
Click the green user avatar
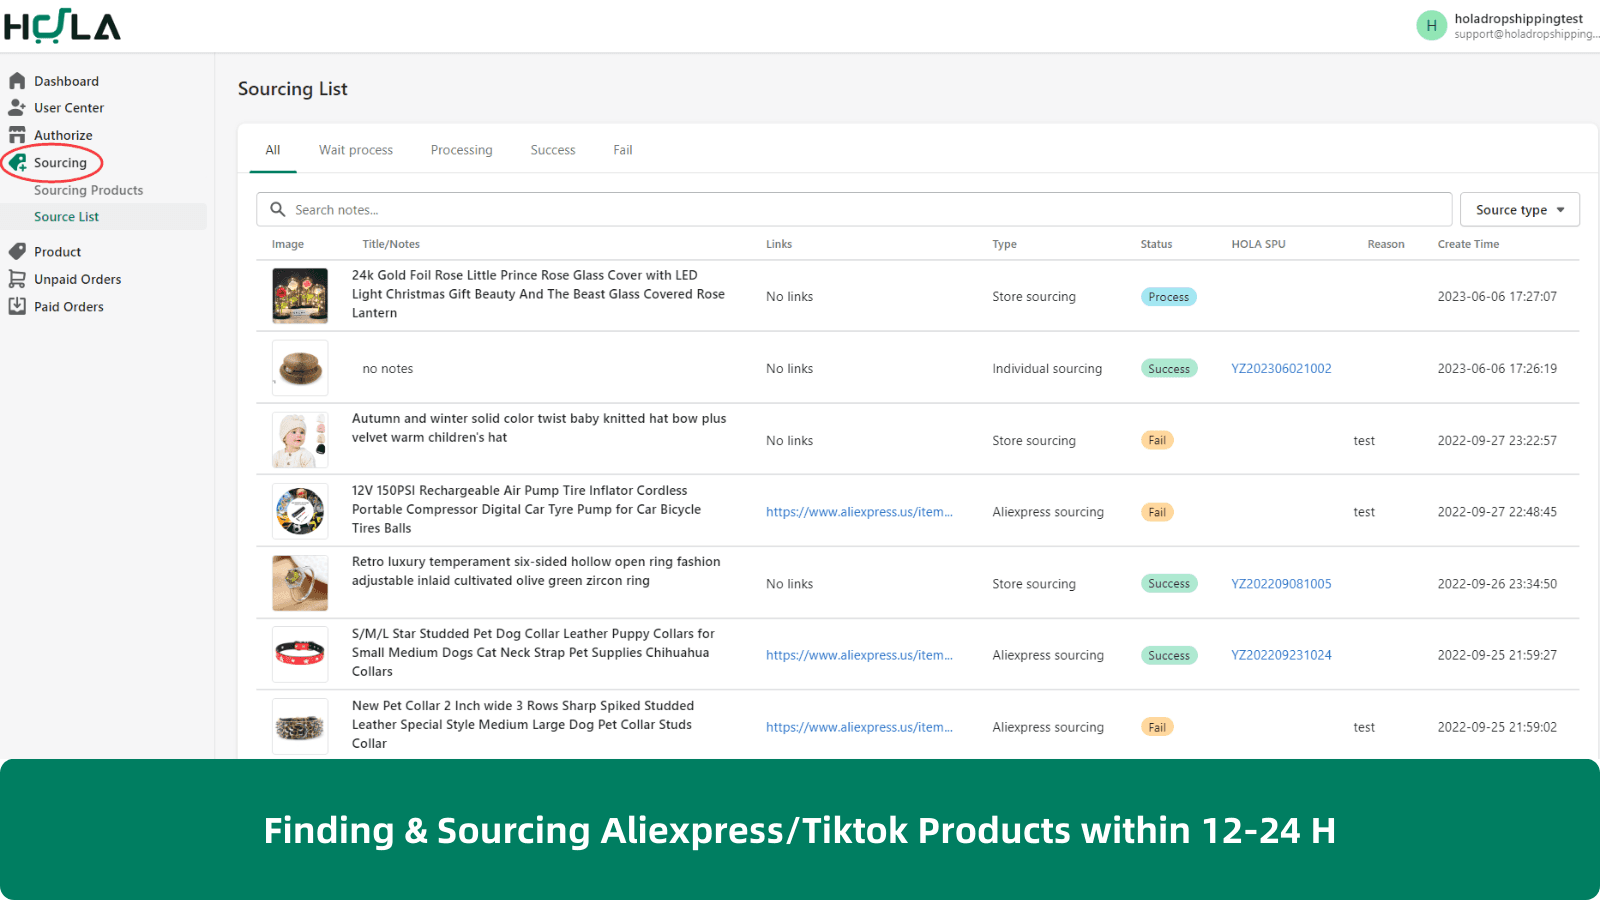pos(1431,26)
